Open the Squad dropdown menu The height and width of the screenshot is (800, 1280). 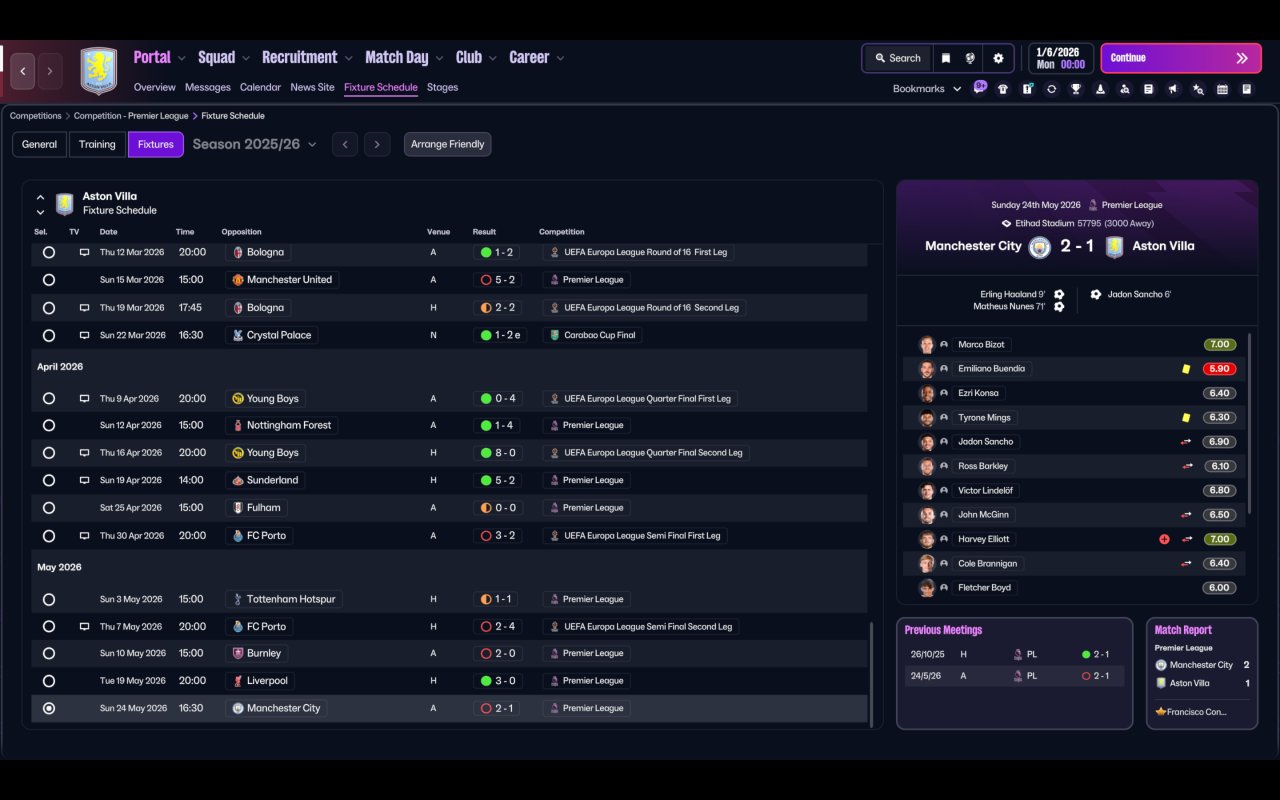click(225, 58)
